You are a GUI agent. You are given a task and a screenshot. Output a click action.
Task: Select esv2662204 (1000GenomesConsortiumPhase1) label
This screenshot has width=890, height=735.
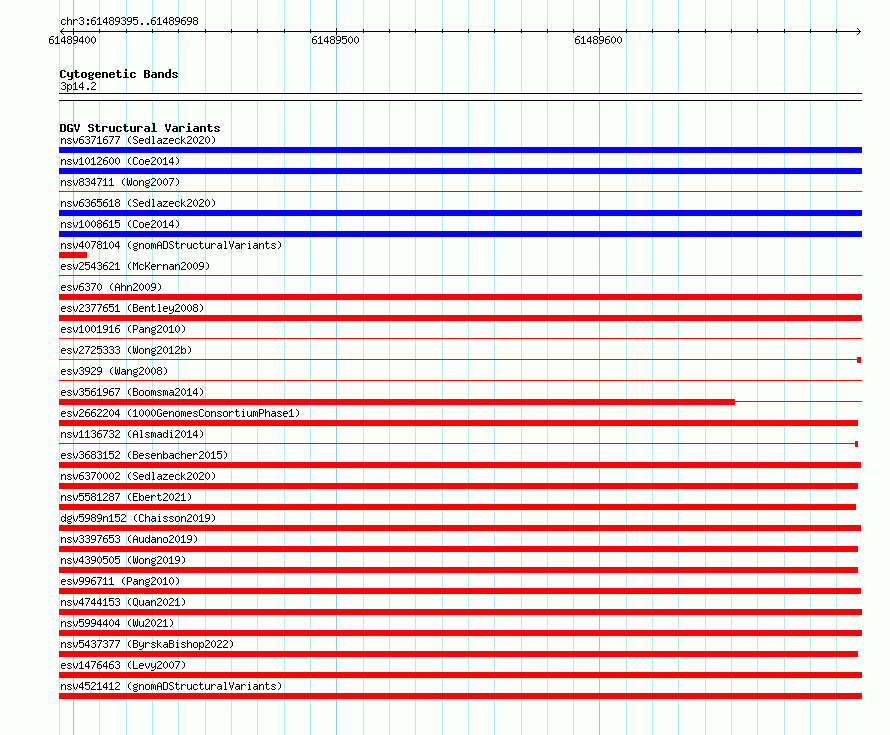(180, 413)
